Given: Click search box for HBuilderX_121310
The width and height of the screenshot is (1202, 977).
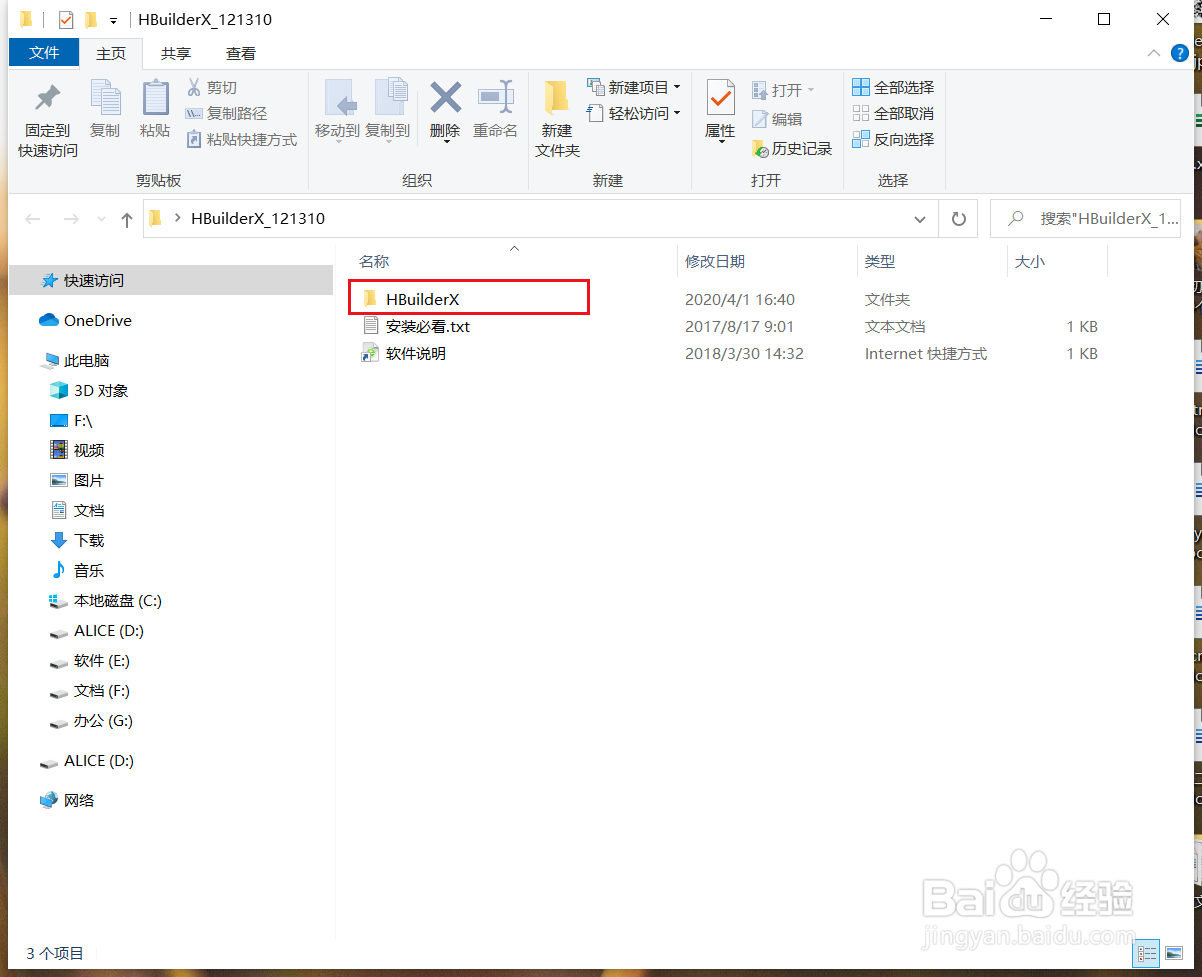Looking at the screenshot, I should click(1085, 219).
